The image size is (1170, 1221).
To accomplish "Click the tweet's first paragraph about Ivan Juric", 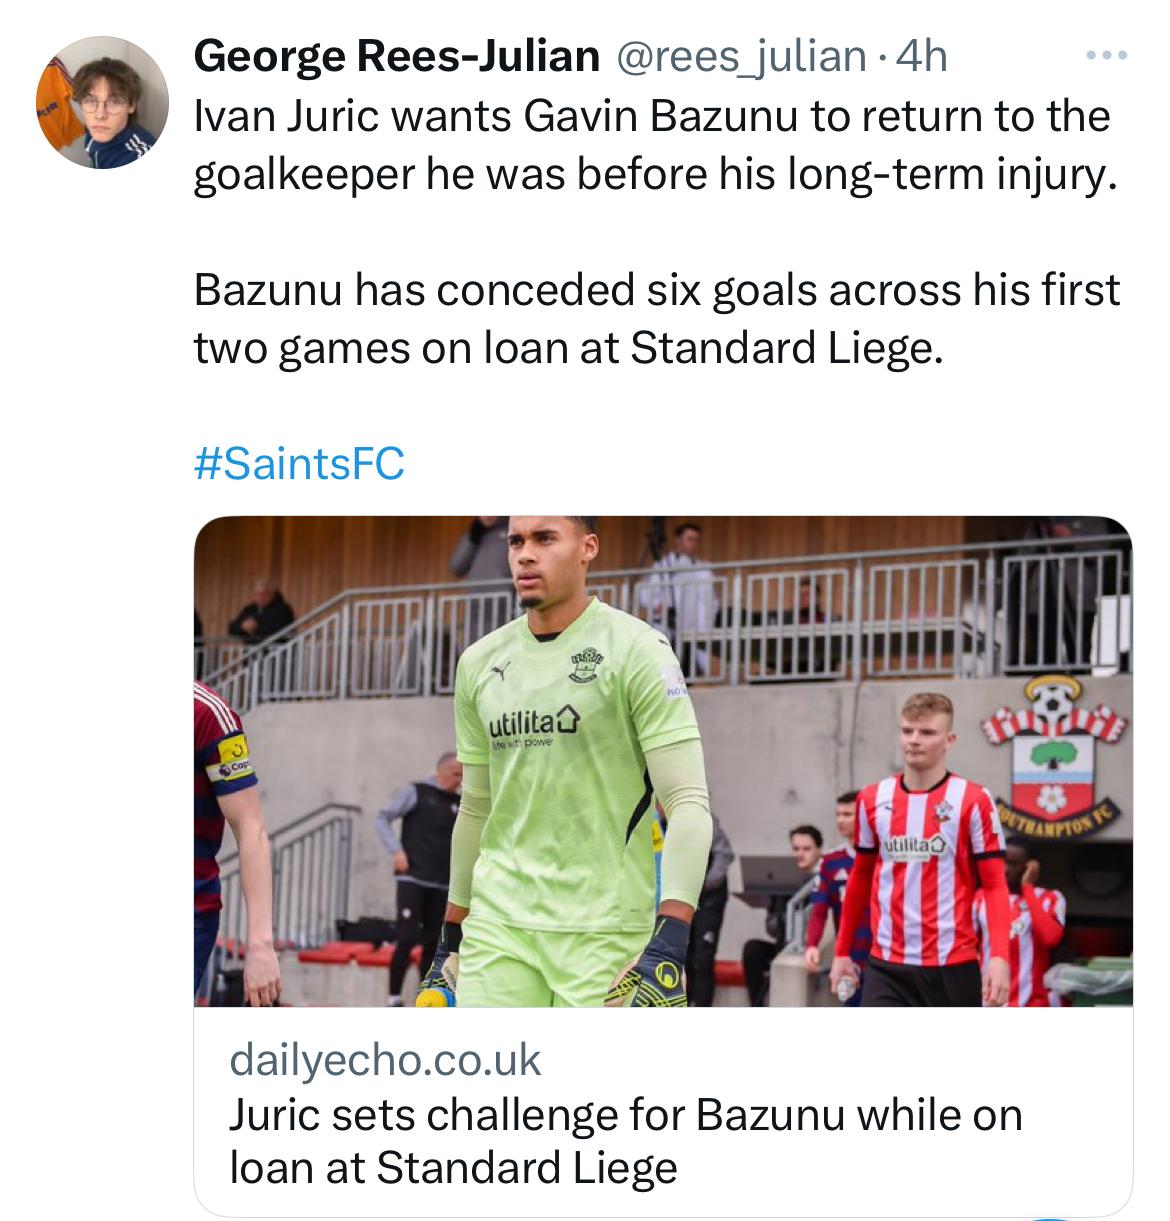I will [651, 145].
